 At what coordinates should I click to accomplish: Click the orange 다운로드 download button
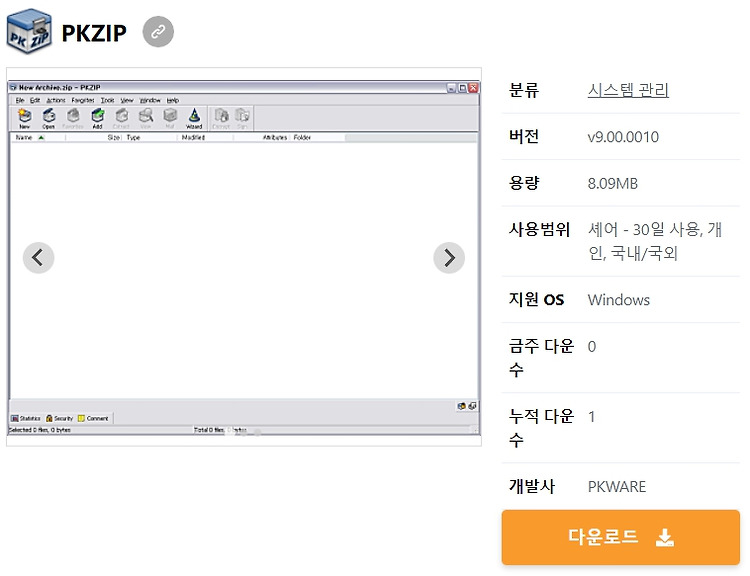620,537
